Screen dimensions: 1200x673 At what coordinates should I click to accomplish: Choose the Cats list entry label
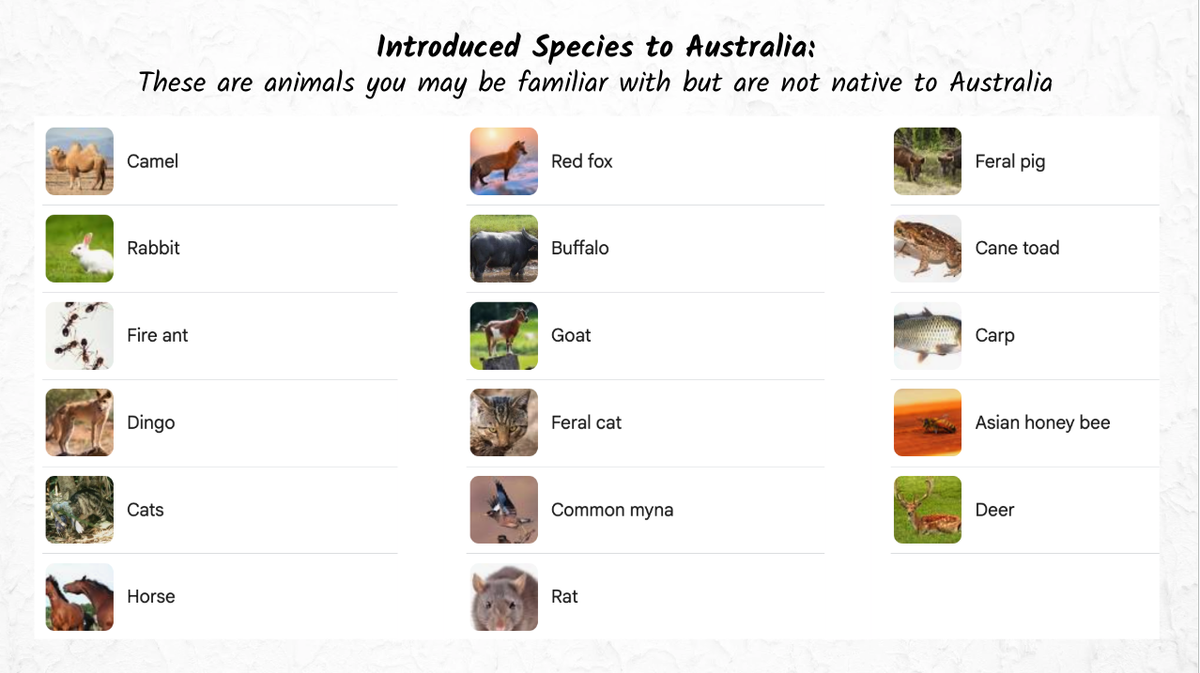pos(145,510)
